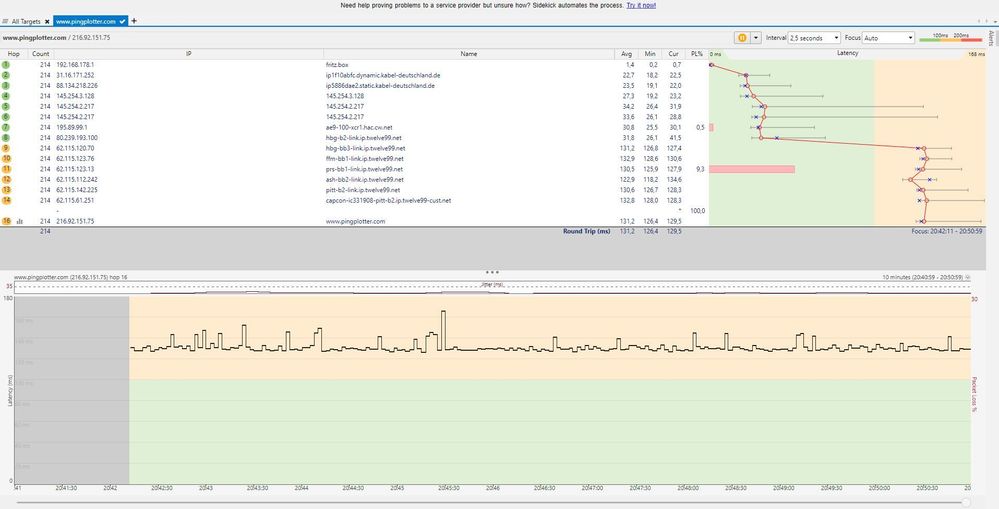999x509 pixels.
Task: Click the hop 8 green circle icon
Action: pos(6,138)
